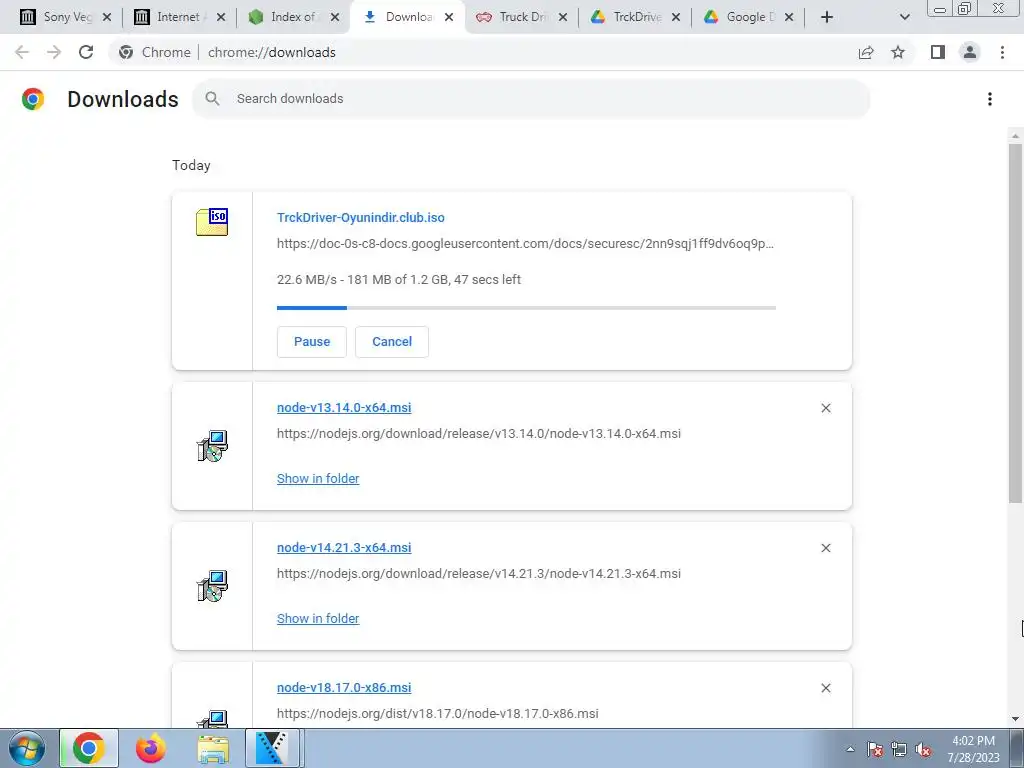
Task: Click the nodejs.org v14.21.3 source URL
Action: point(479,573)
